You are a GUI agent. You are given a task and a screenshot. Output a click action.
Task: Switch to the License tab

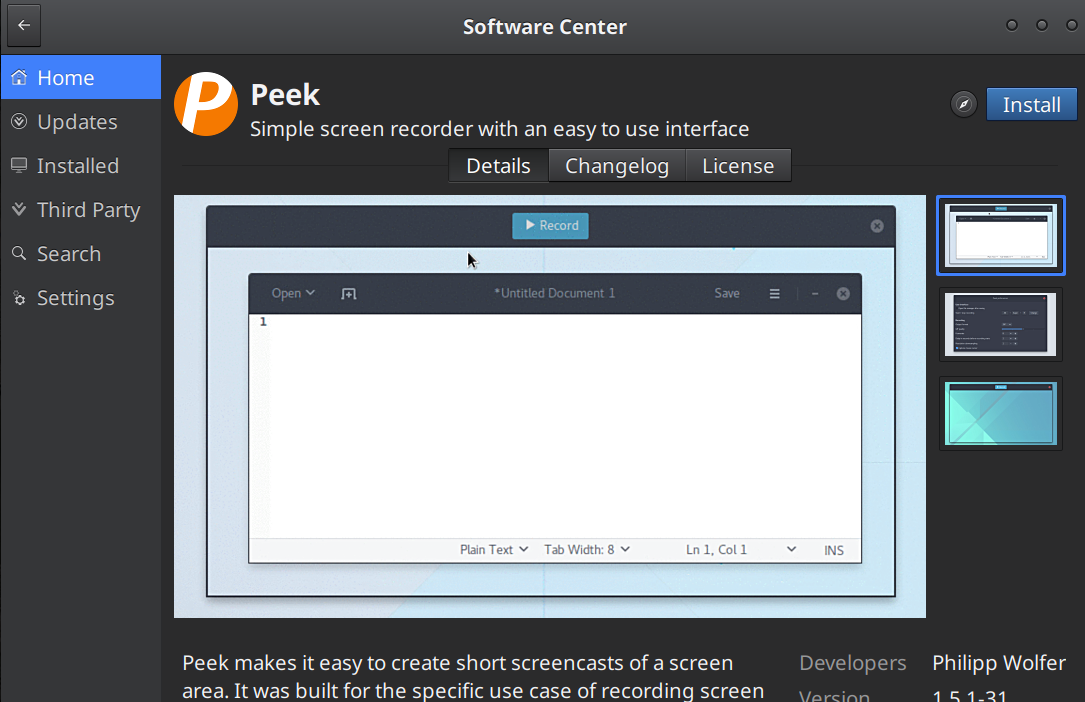[x=738, y=166]
